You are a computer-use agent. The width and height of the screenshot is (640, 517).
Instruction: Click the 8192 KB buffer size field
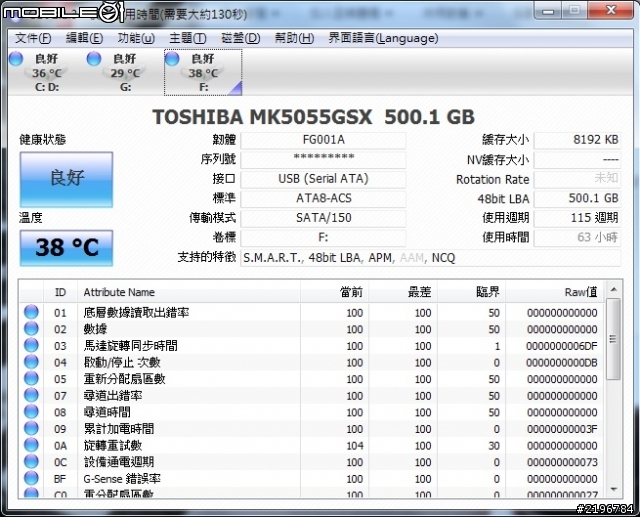pyautogui.click(x=577, y=140)
